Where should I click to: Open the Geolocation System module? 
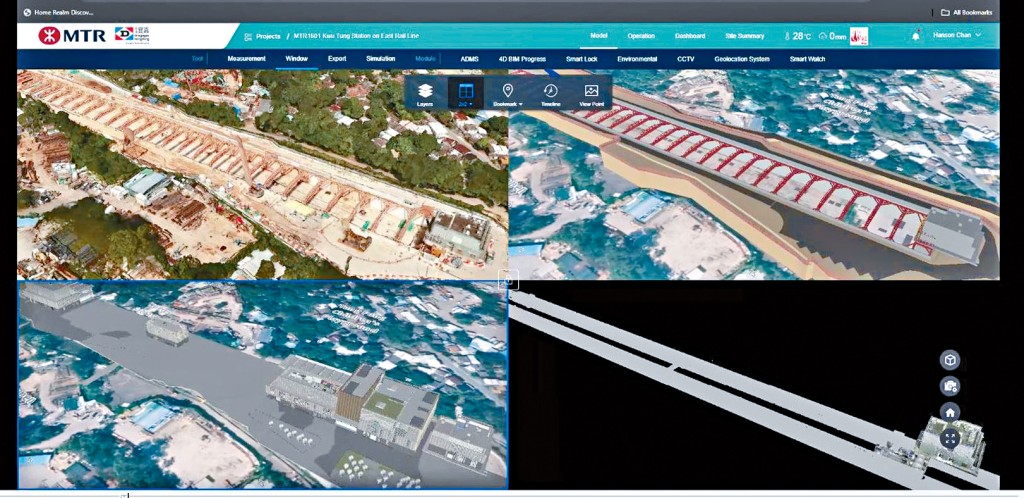(x=742, y=59)
